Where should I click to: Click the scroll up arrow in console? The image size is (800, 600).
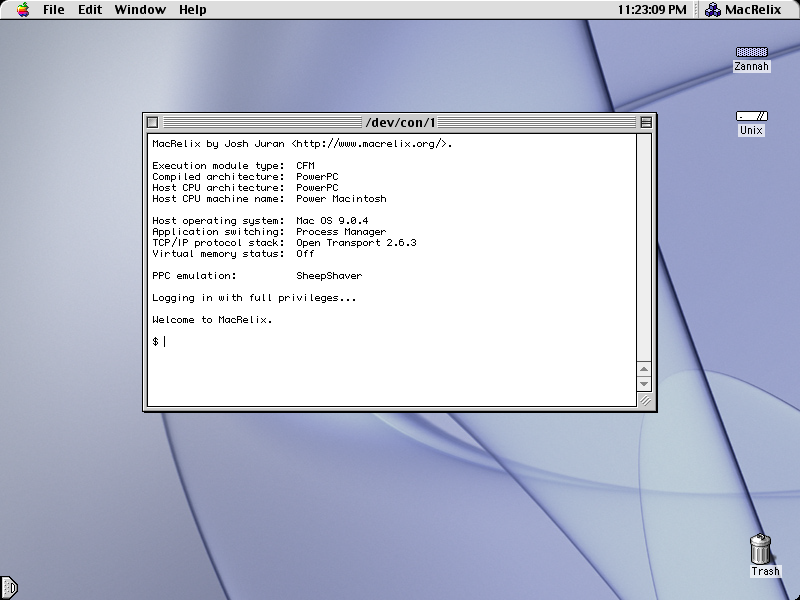[644, 369]
